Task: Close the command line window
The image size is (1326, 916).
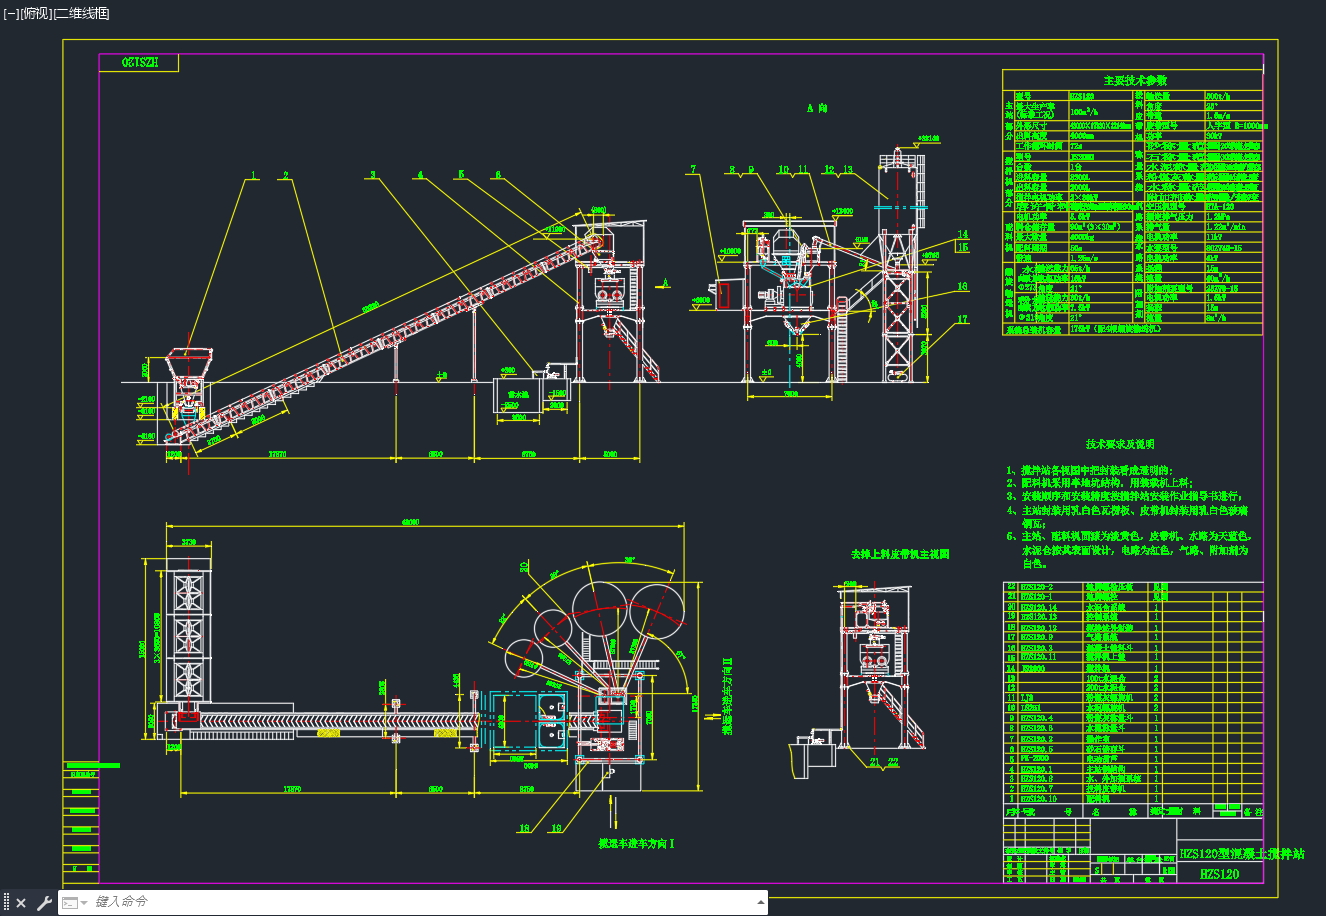Action: (x=21, y=903)
